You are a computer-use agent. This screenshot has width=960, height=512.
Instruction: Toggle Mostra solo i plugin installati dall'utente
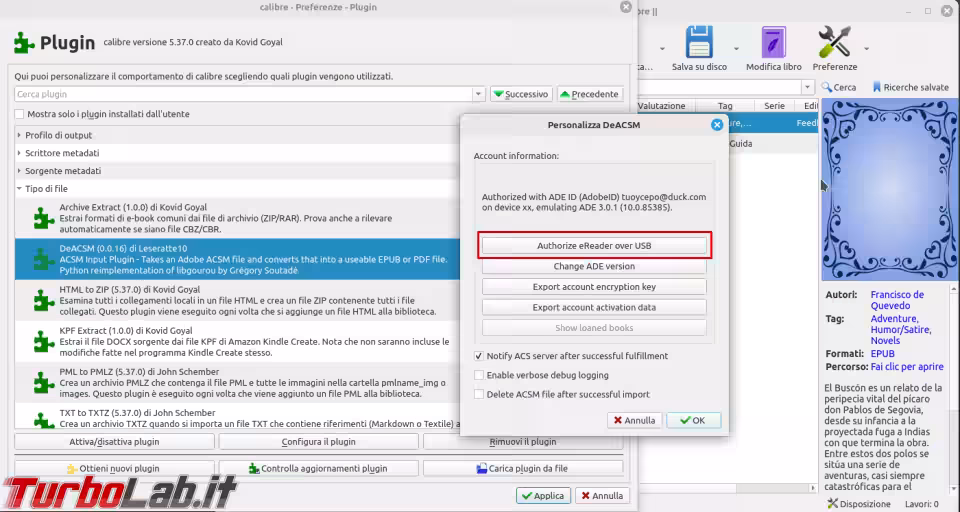pyautogui.click(x=20, y=114)
